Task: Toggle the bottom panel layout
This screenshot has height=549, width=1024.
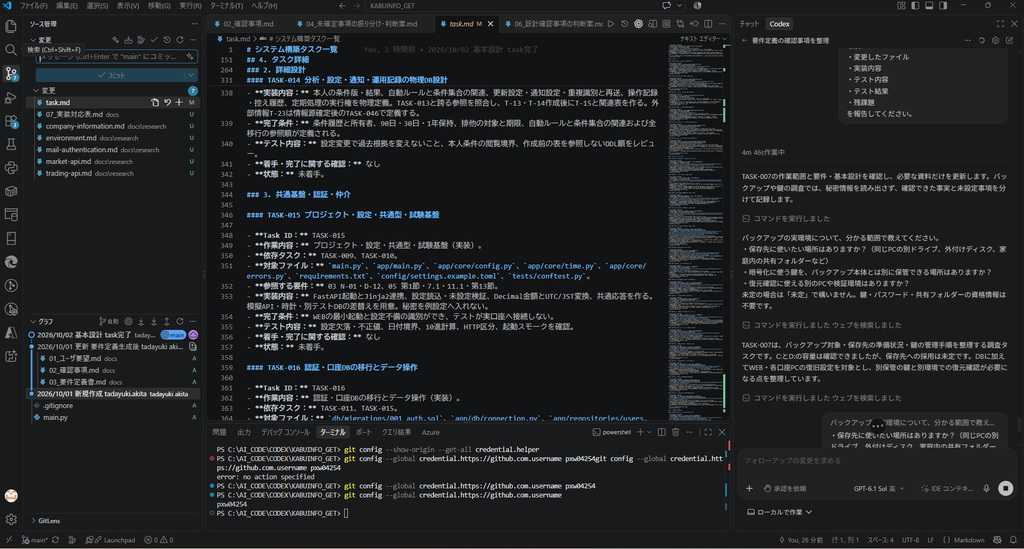Action: coord(929,5)
